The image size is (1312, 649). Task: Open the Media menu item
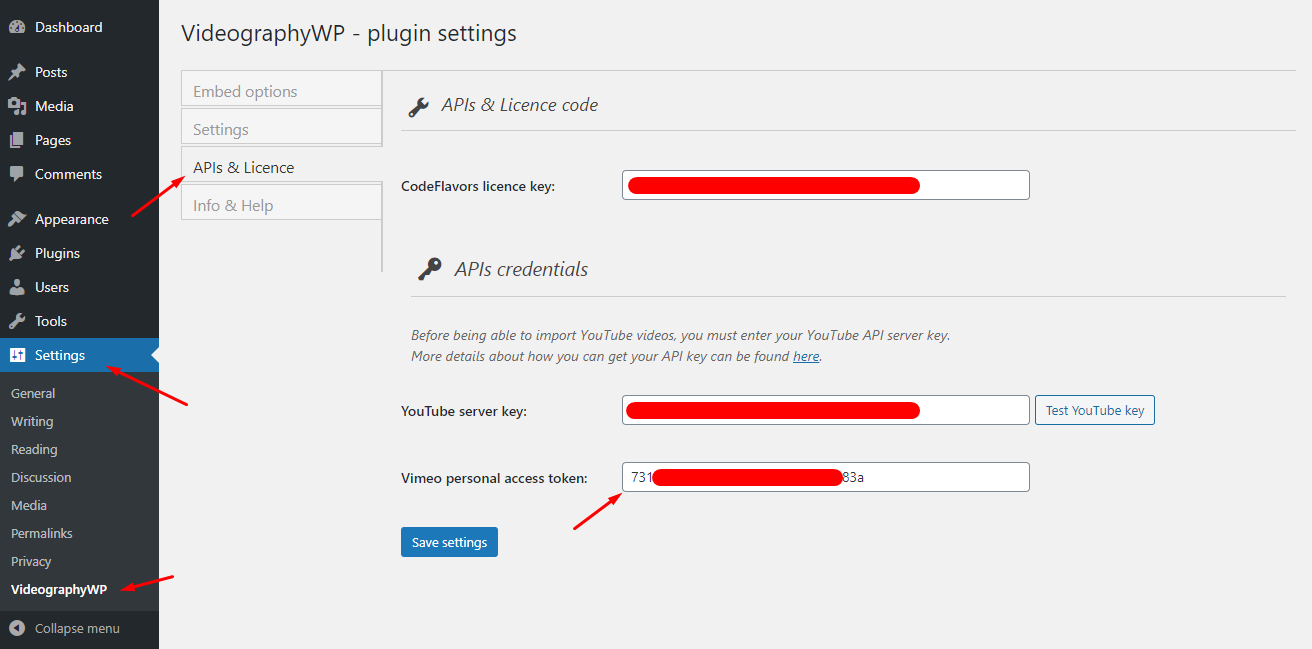coord(79,106)
